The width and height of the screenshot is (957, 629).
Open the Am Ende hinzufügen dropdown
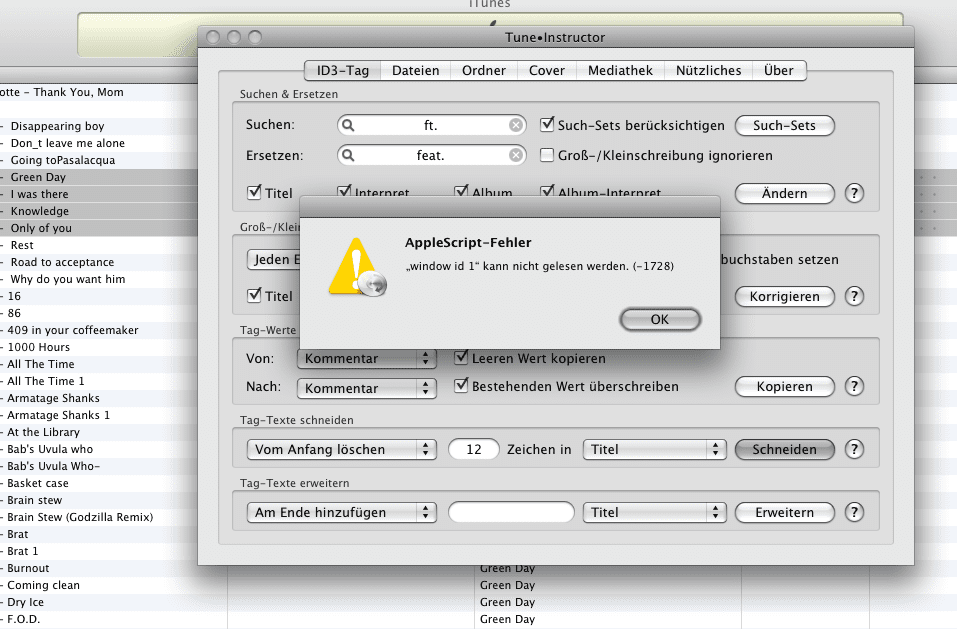342,512
